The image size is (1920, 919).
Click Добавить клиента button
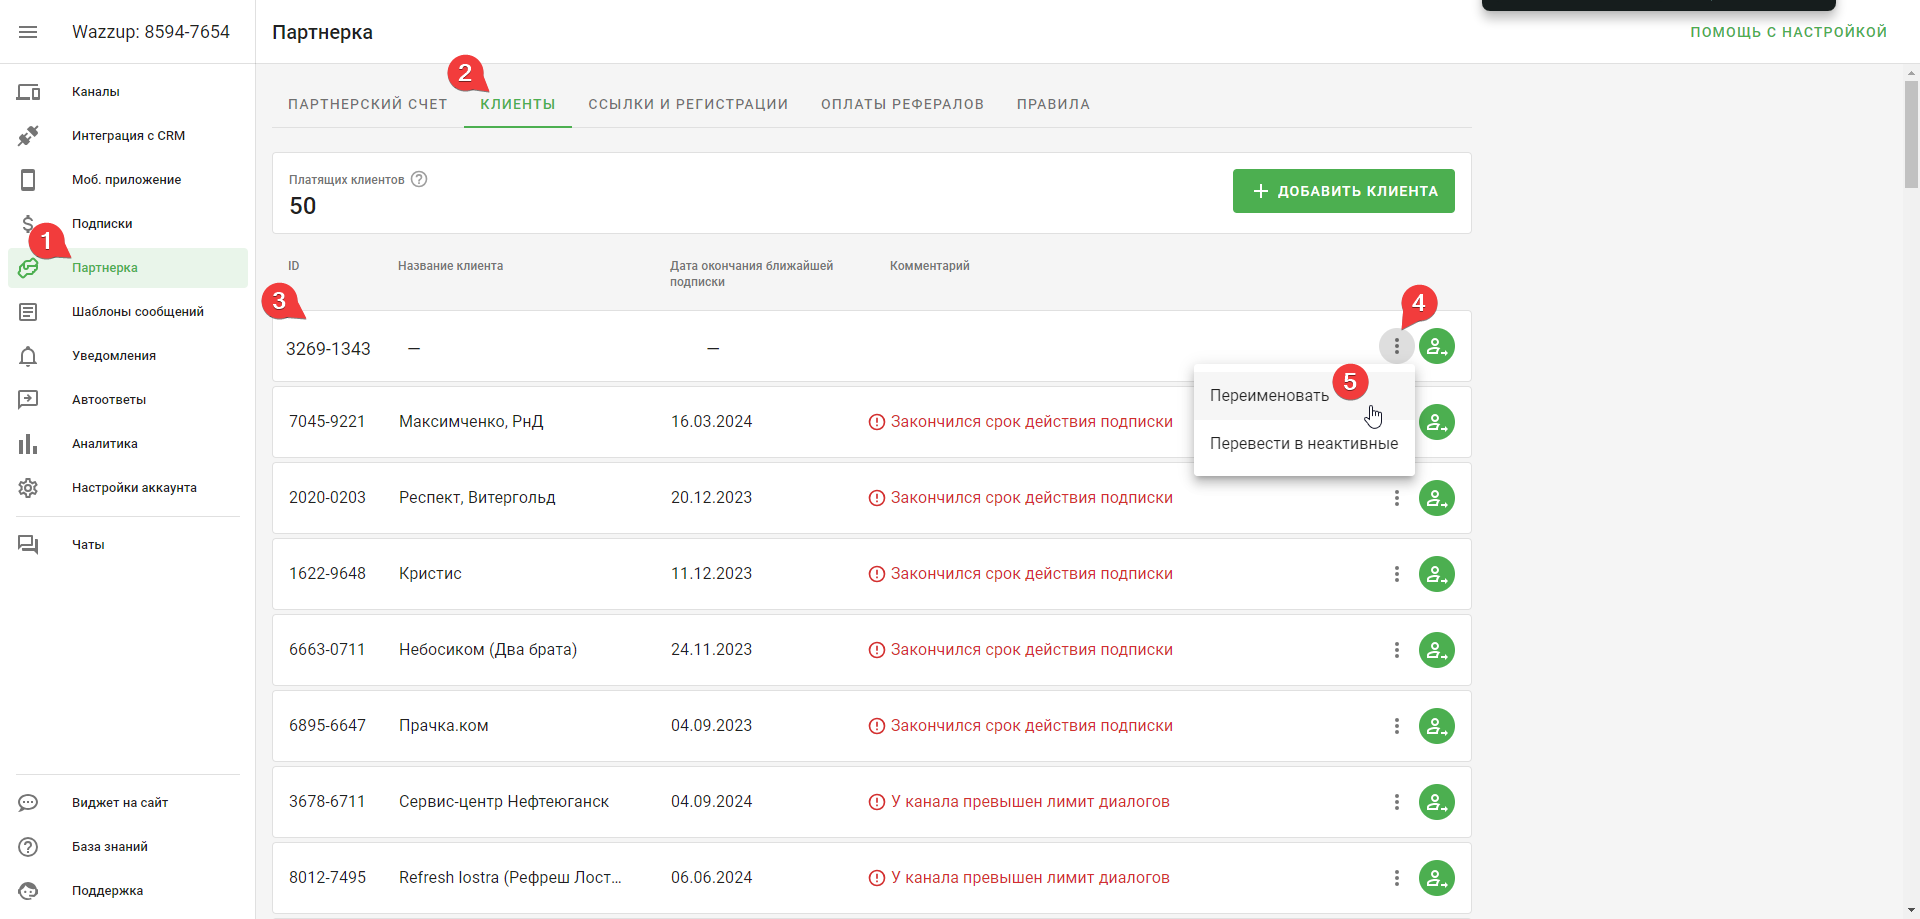(x=1344, y=191)
